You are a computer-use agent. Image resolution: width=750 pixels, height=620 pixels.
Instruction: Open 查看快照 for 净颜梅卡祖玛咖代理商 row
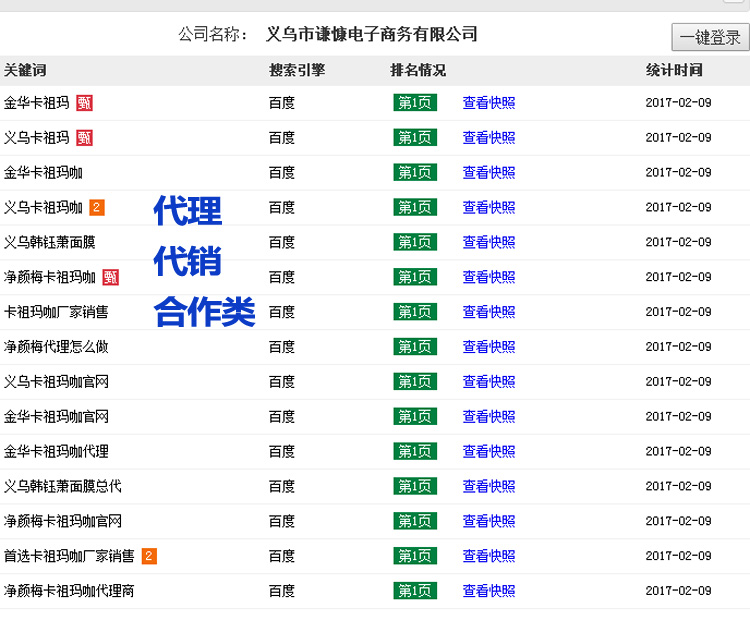coord(489,591)
